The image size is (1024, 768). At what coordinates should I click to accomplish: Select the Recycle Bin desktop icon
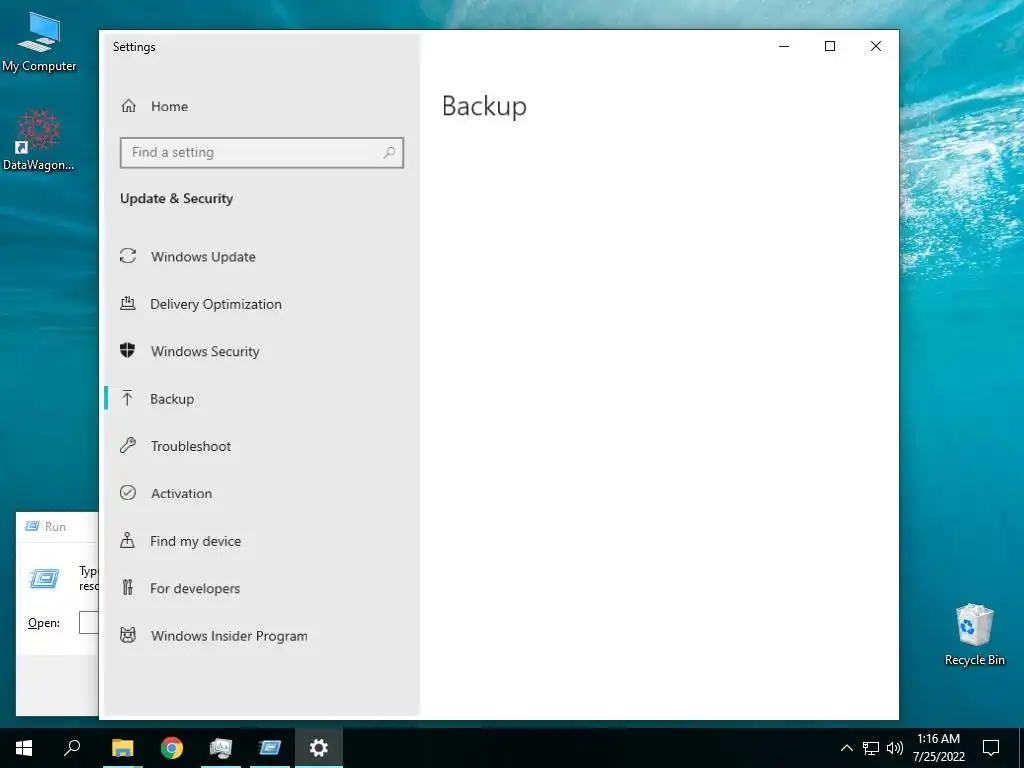click(x=974, y=635)
